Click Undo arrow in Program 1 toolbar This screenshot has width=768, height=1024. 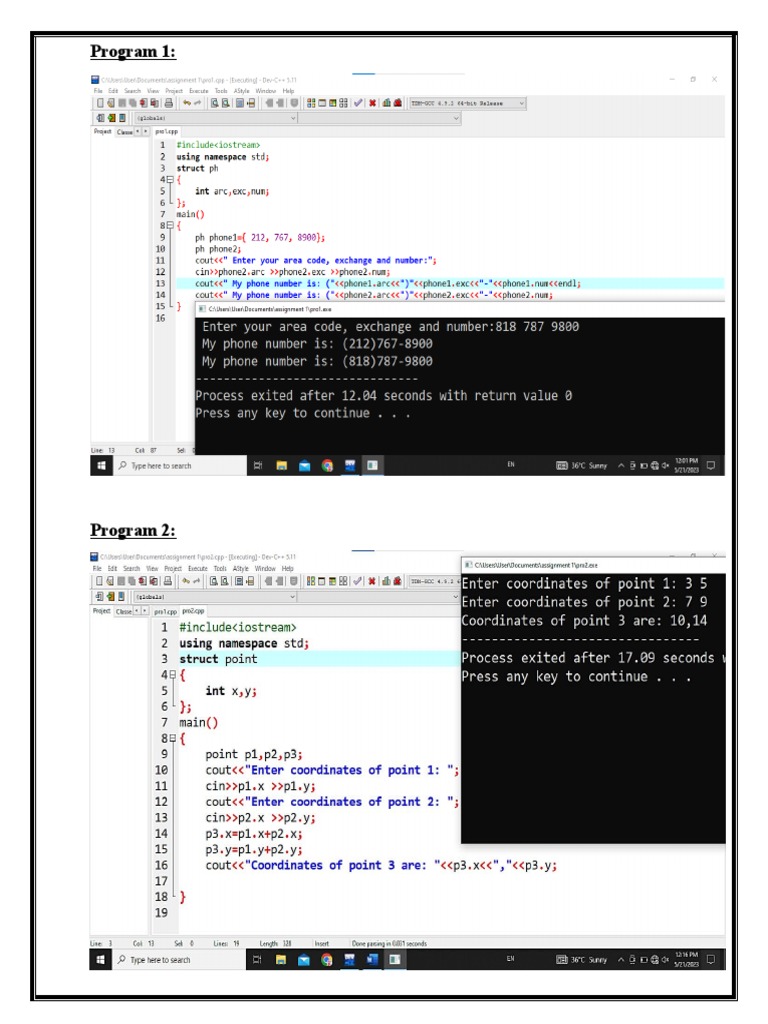186,103
